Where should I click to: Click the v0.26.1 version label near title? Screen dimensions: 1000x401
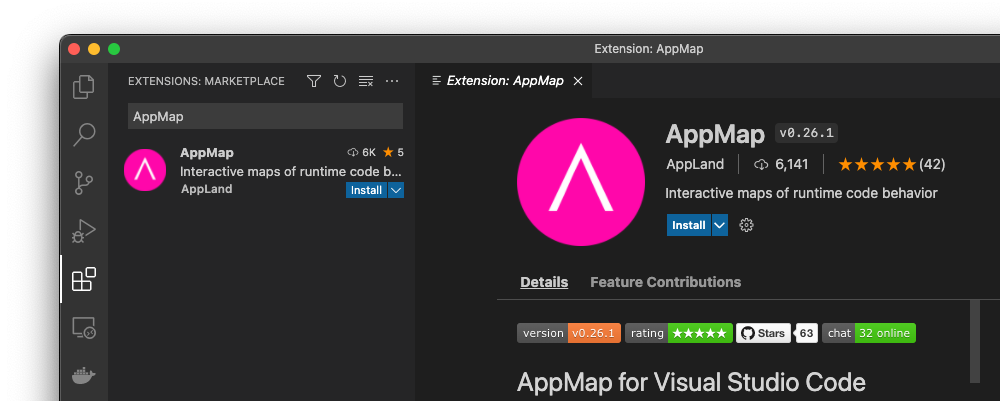(x=806, y=133)
